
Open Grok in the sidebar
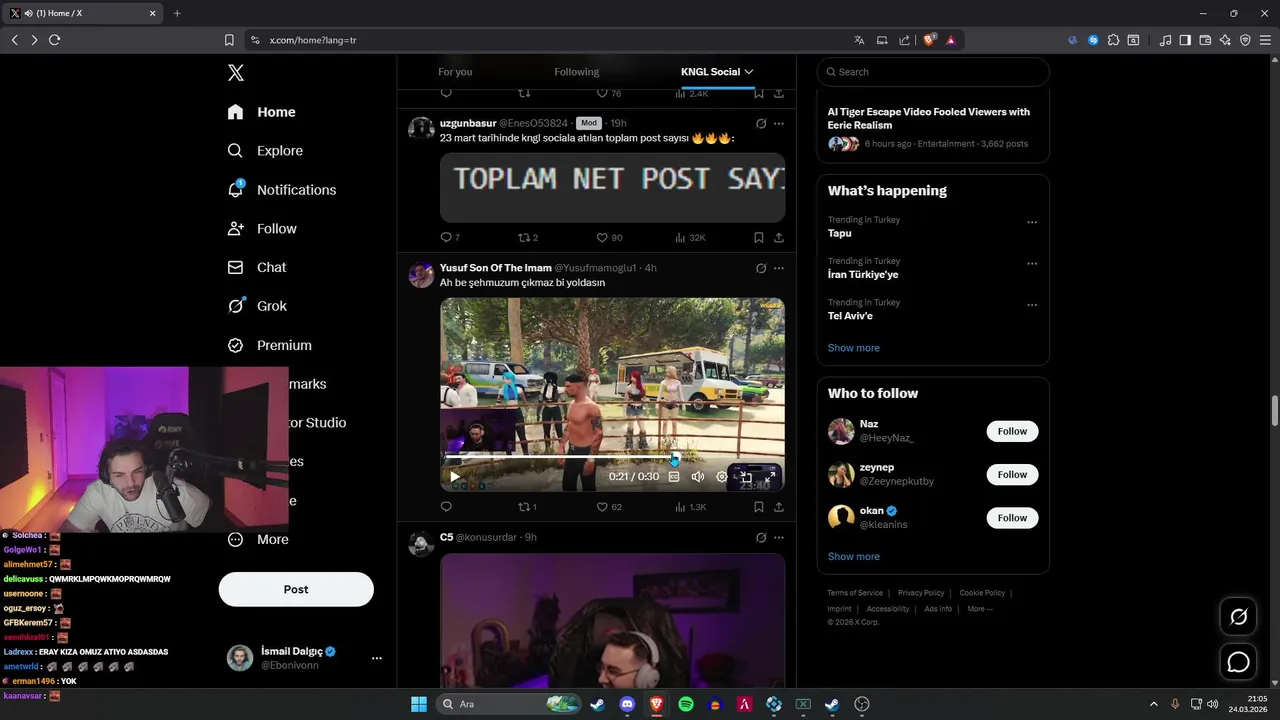(256, 306)
